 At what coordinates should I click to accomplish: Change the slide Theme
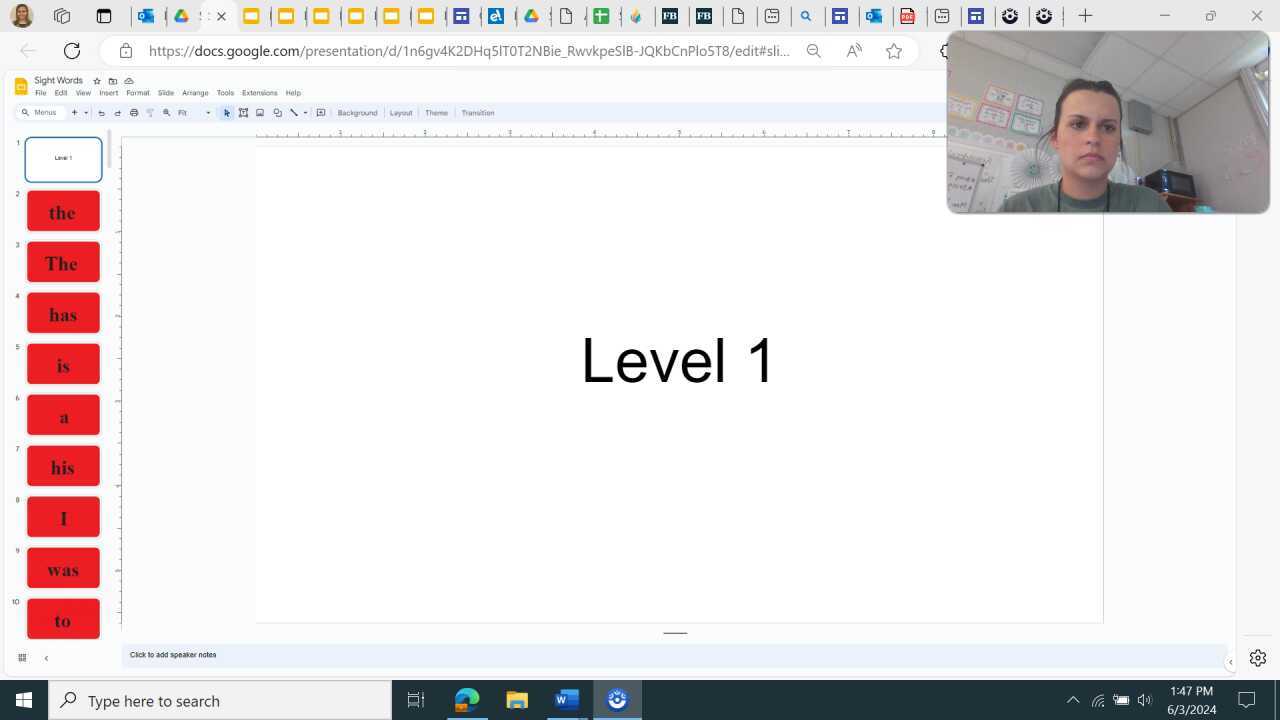coord(436,112)
